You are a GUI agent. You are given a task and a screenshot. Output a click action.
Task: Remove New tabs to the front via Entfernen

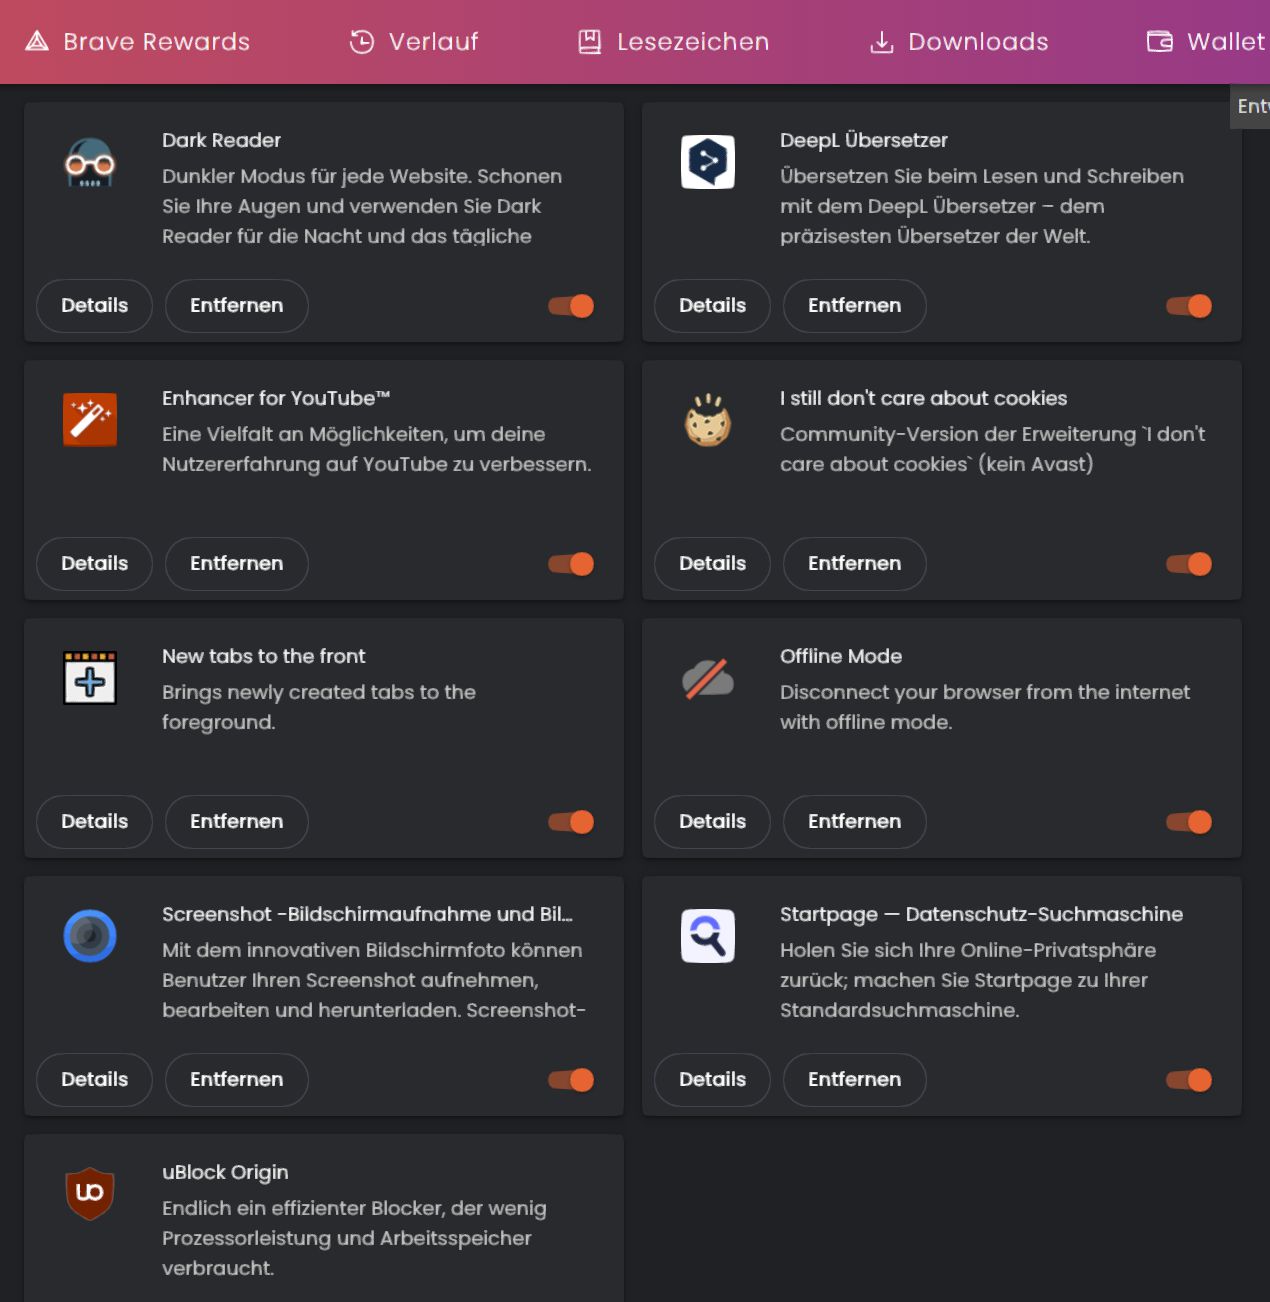[x=236, y=822]
